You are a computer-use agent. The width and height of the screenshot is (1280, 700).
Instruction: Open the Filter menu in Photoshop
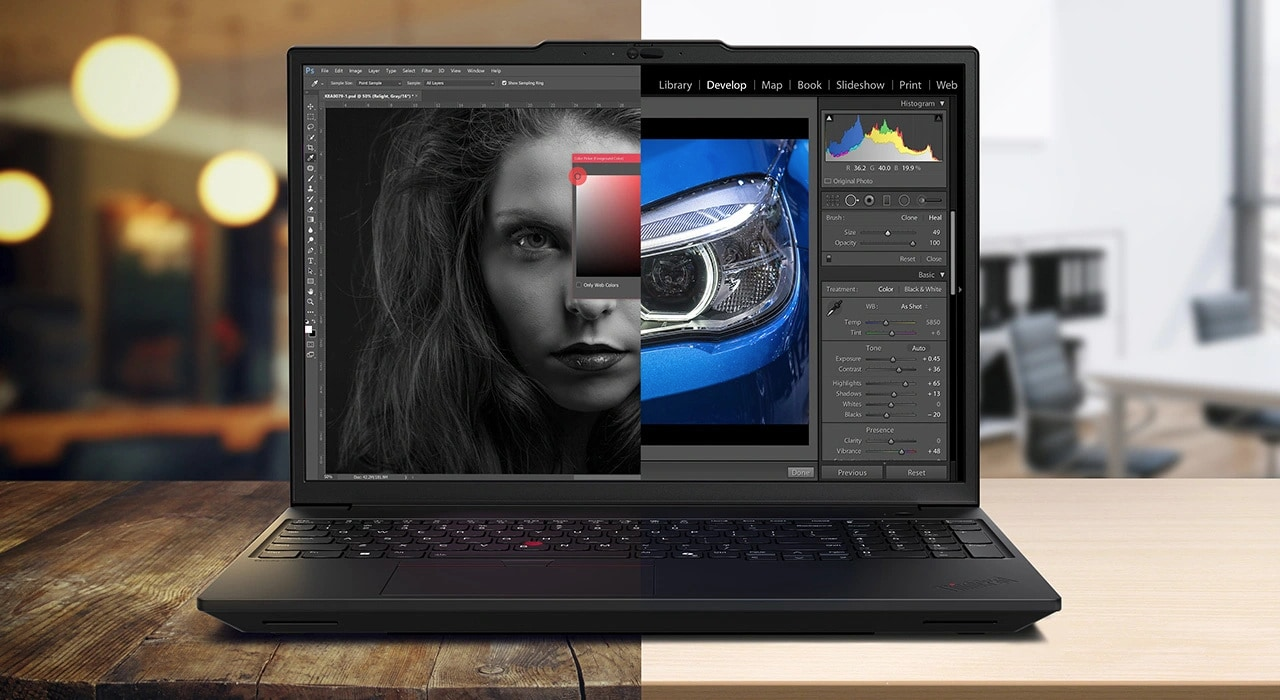[427, 71]
